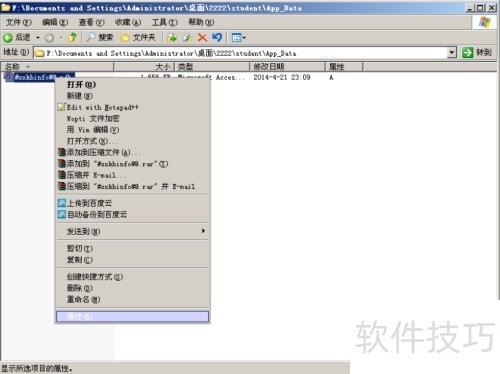Image resolution: width=500 pixels, height=374 pixels.
Task: Open the 查看(V) menu
Action: [x=91, y=22]
